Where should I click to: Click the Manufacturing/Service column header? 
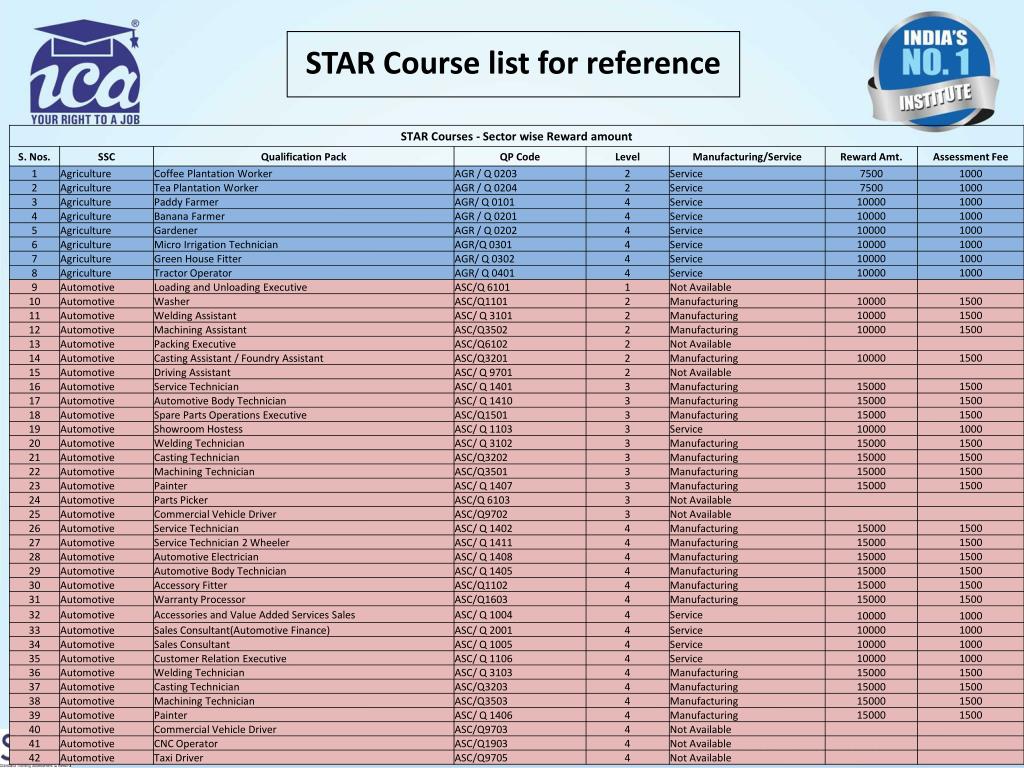(x=747, y=157)
